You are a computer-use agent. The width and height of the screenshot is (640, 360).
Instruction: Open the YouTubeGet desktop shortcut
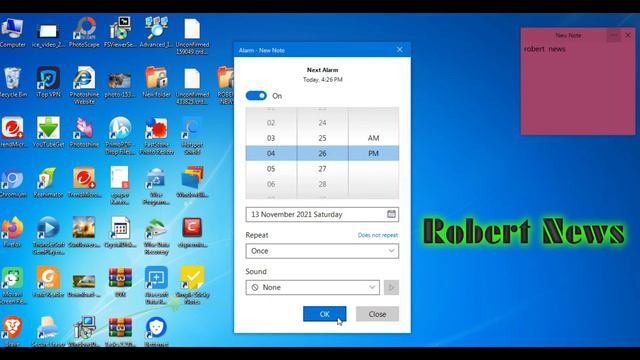[x=48, y=132]
